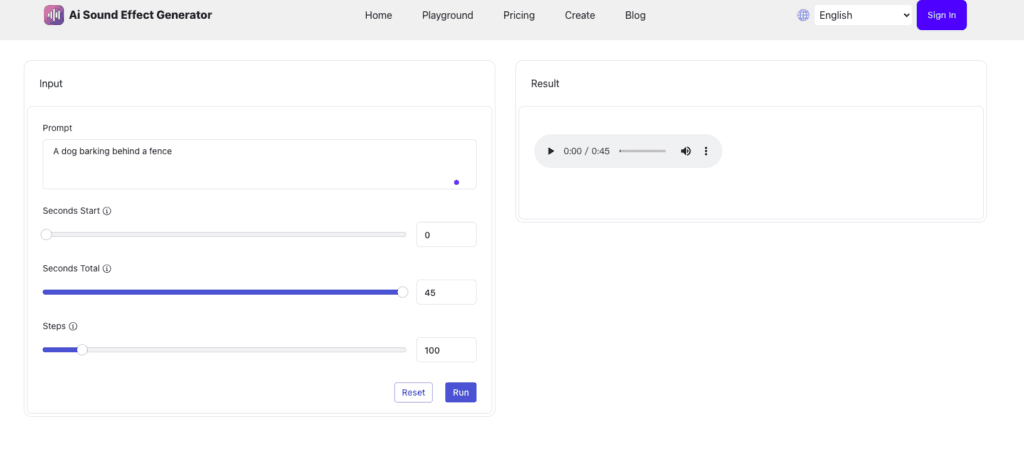Navigate to the Create page
1024x467 pixels.
click(x=580, y=15)
